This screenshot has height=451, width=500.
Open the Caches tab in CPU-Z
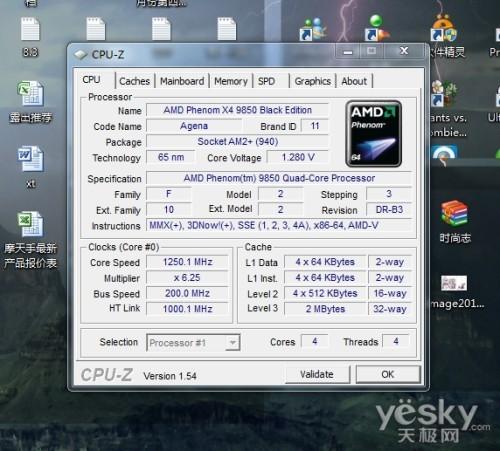tap(135, 81)
